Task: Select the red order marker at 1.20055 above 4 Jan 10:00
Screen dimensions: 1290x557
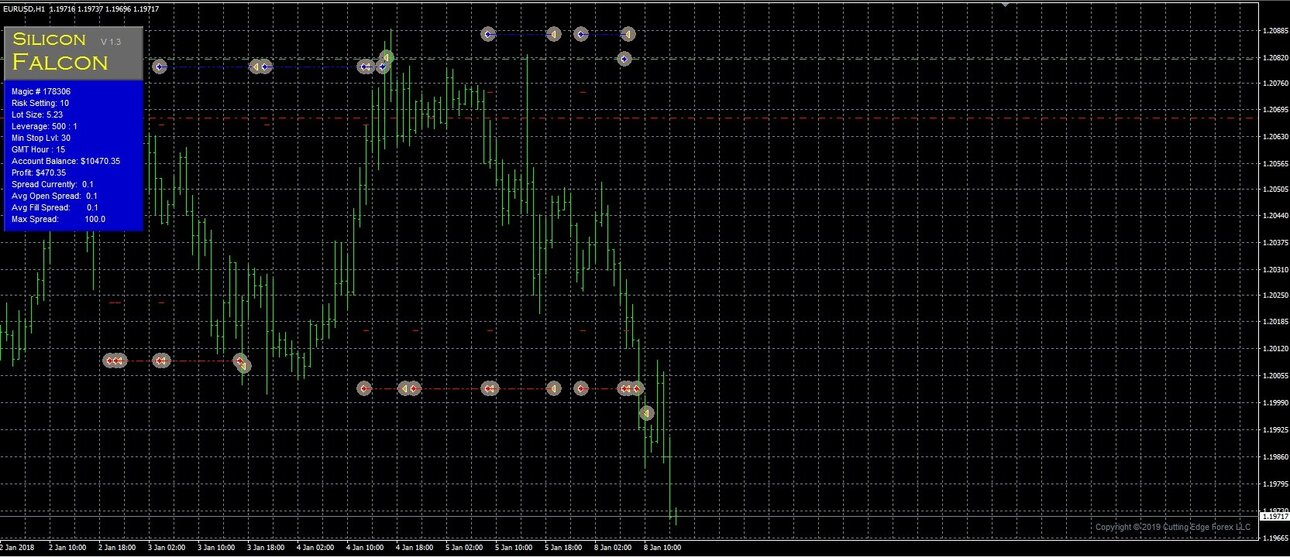Action: pos(364,388)
